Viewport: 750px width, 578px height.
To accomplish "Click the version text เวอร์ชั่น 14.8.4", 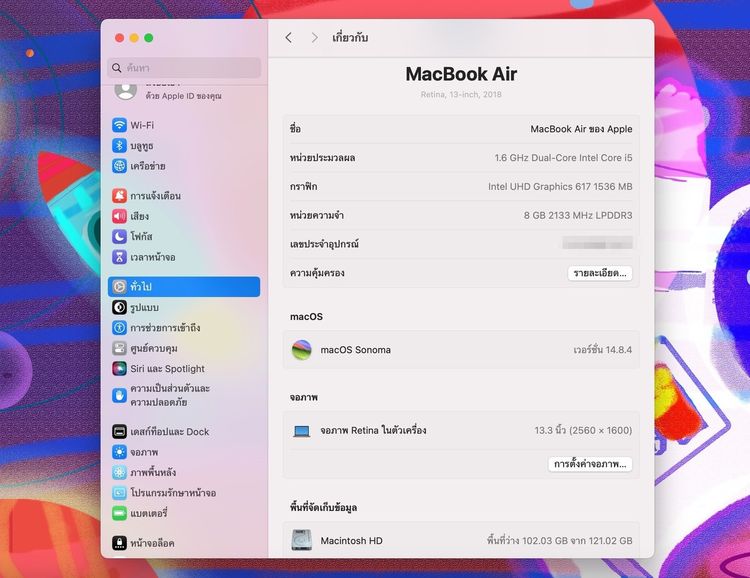I will pos(603,350).
